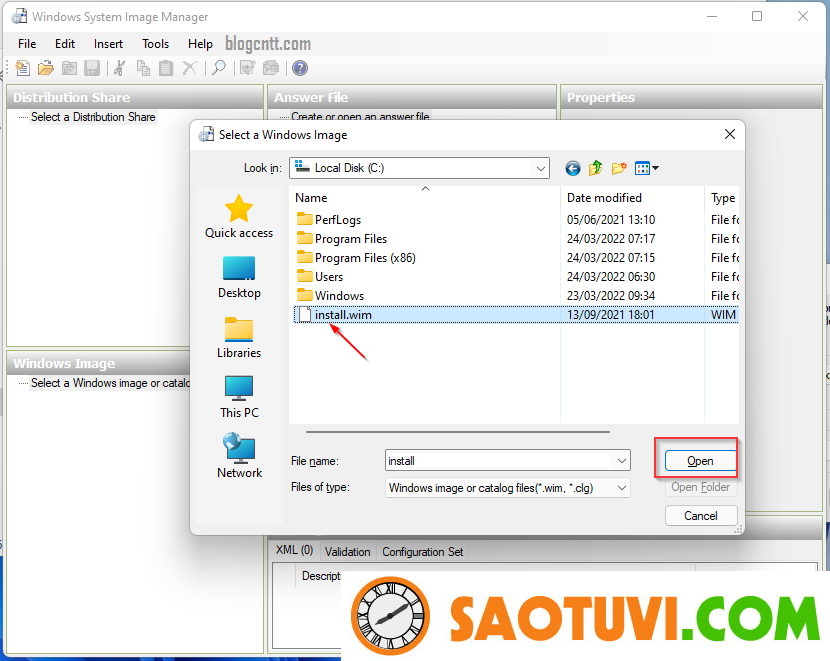The height and width of the screenshot is (661, 830).
Task: Click the Validate Answer File toolbar icon
Action: 247,68
